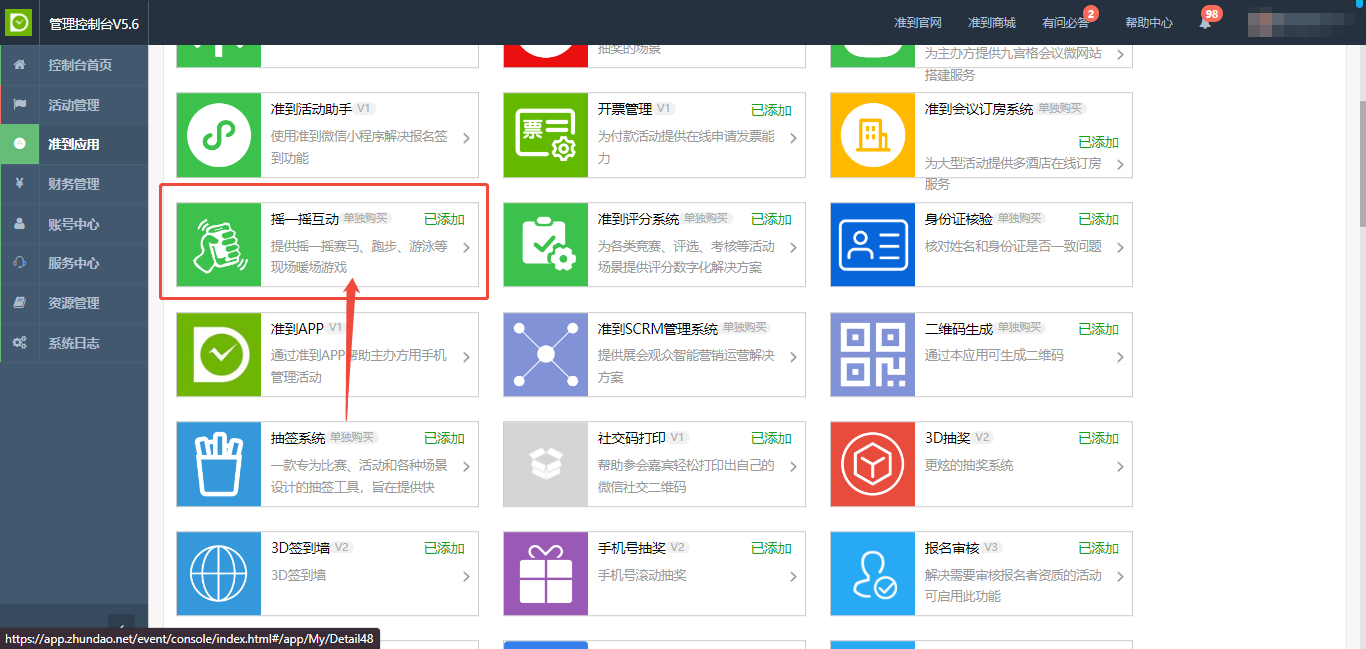Click the 帮助中心 top link
The width and height of the screenshot is (1366, 649).
(1148, 22)
